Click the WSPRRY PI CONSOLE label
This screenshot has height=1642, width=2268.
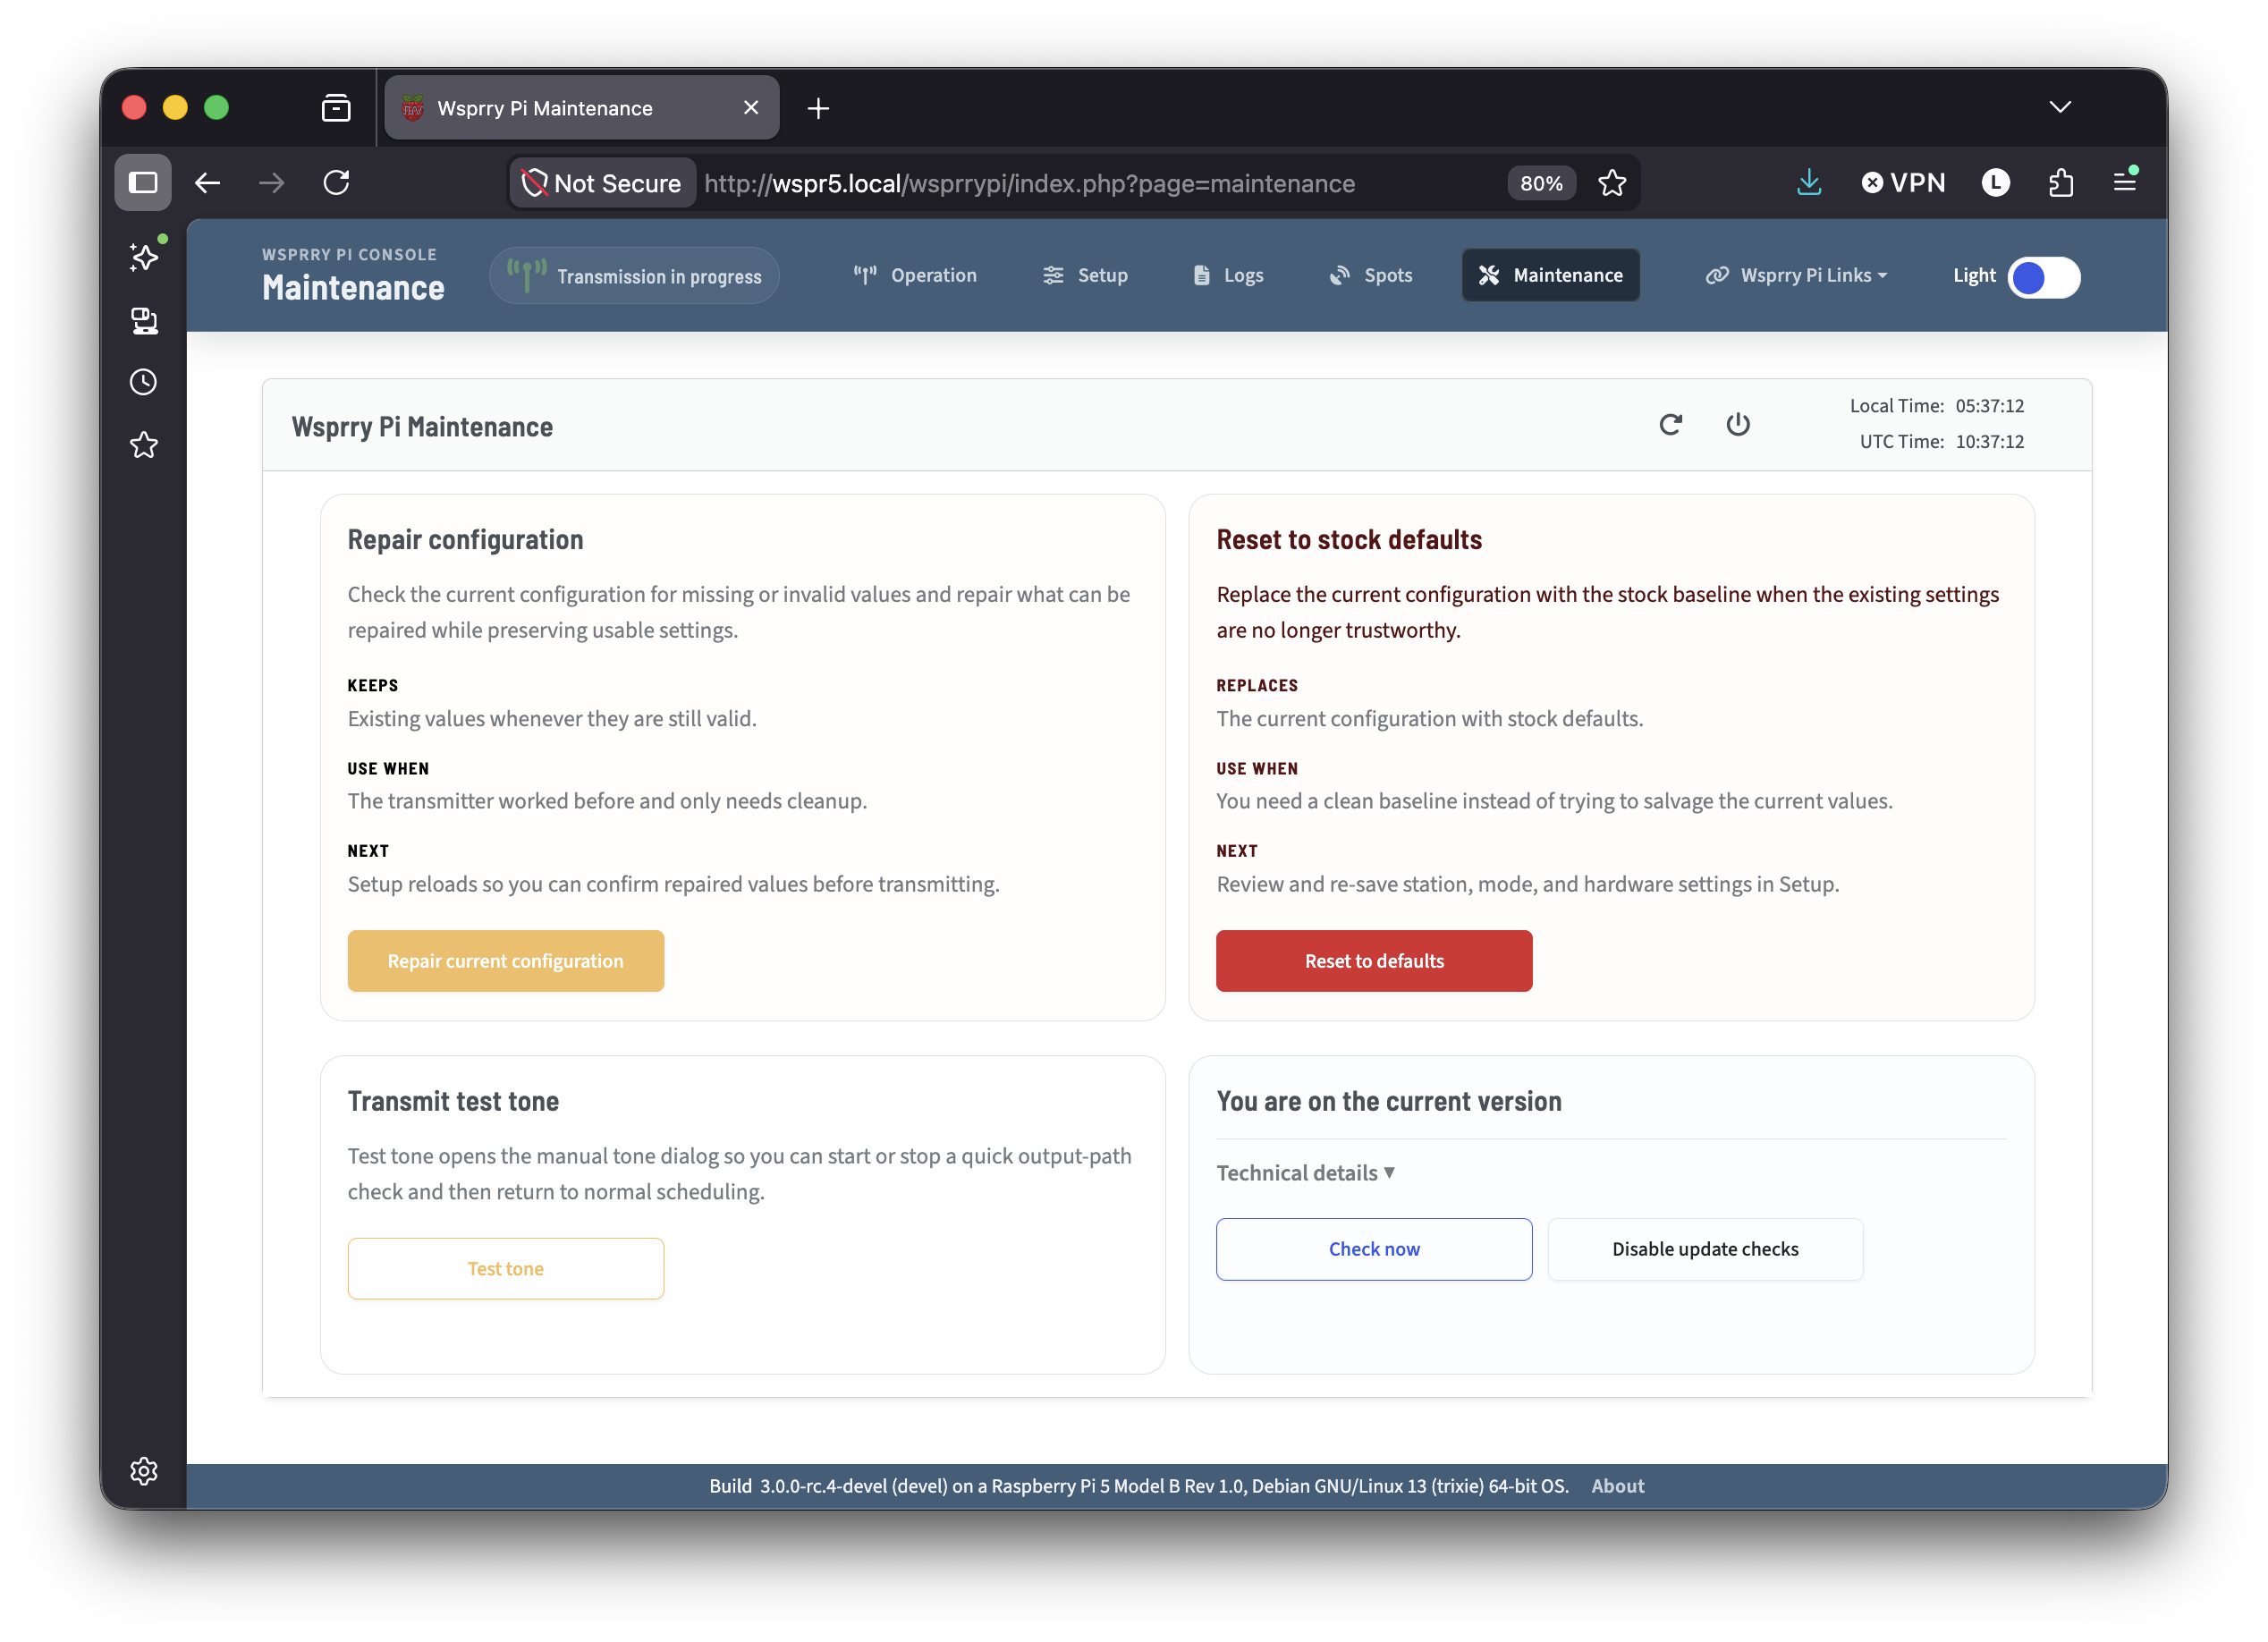click(x=349, y=254)
